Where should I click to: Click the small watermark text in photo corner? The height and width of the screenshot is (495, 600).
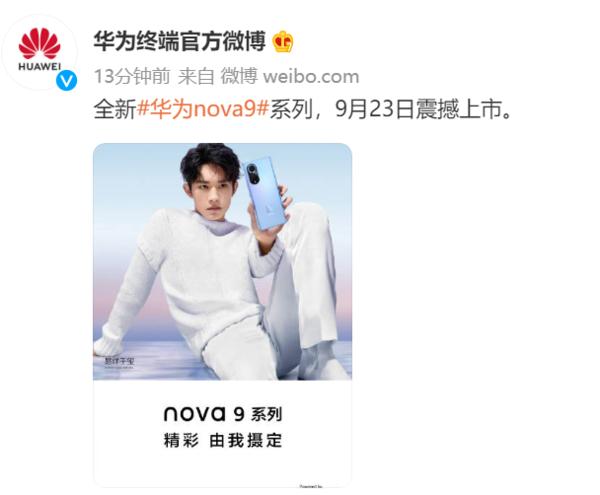[119, 362]
